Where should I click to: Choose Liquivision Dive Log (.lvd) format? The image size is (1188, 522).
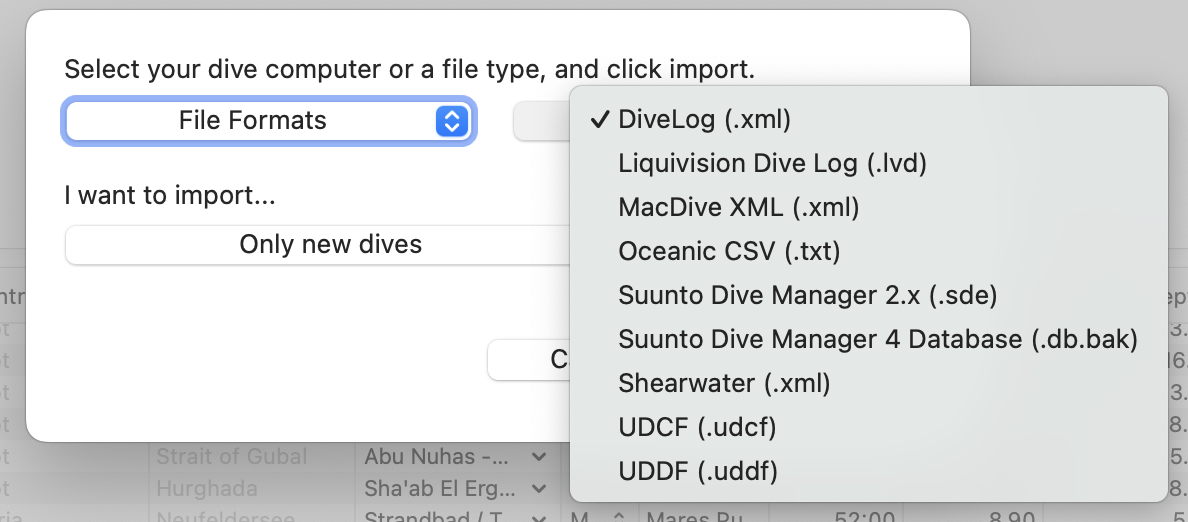coord(772,164)
